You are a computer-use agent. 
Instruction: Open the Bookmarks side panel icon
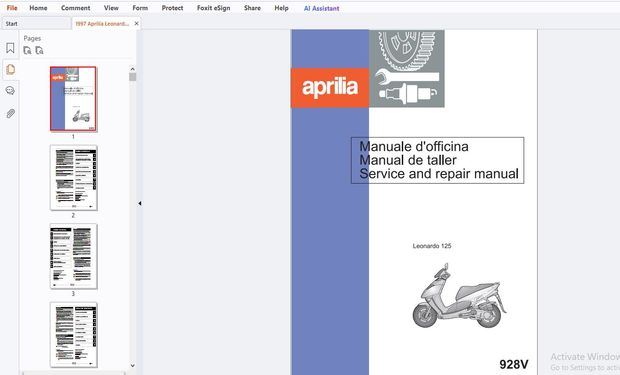coord(10,48)
